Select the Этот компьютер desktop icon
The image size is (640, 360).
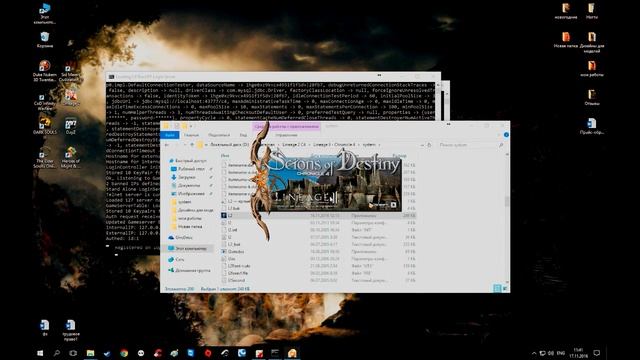coord(45,13)
